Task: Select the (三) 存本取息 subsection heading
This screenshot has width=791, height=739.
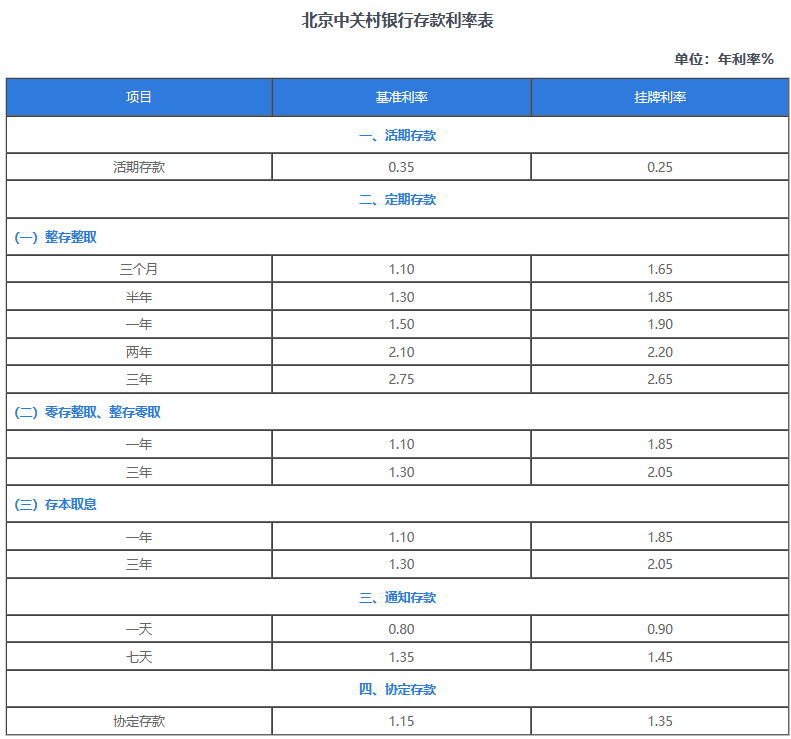Action: pos(55,504)
